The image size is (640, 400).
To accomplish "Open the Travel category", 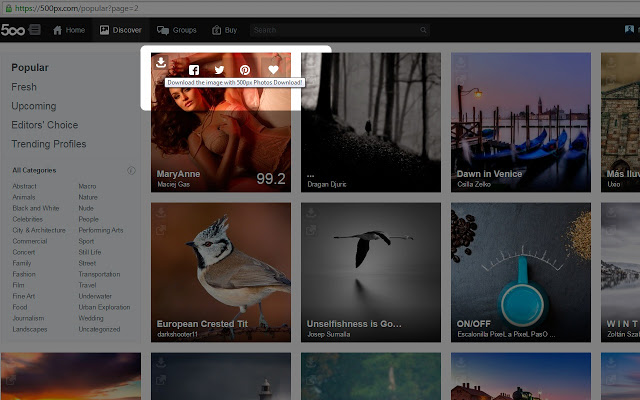I will [87, 285].
